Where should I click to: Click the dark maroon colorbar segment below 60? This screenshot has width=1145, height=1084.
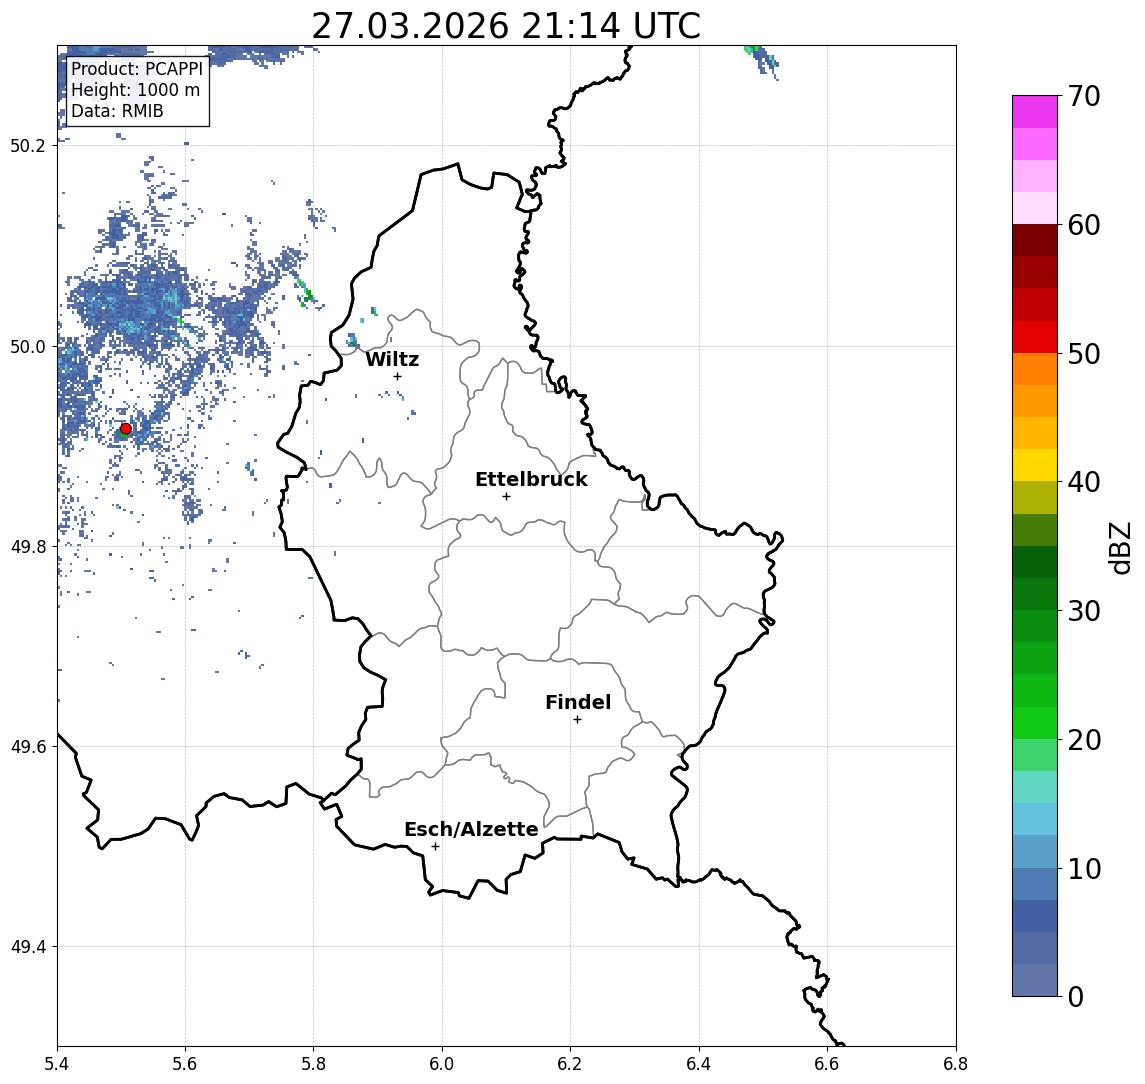[1035, 240]
